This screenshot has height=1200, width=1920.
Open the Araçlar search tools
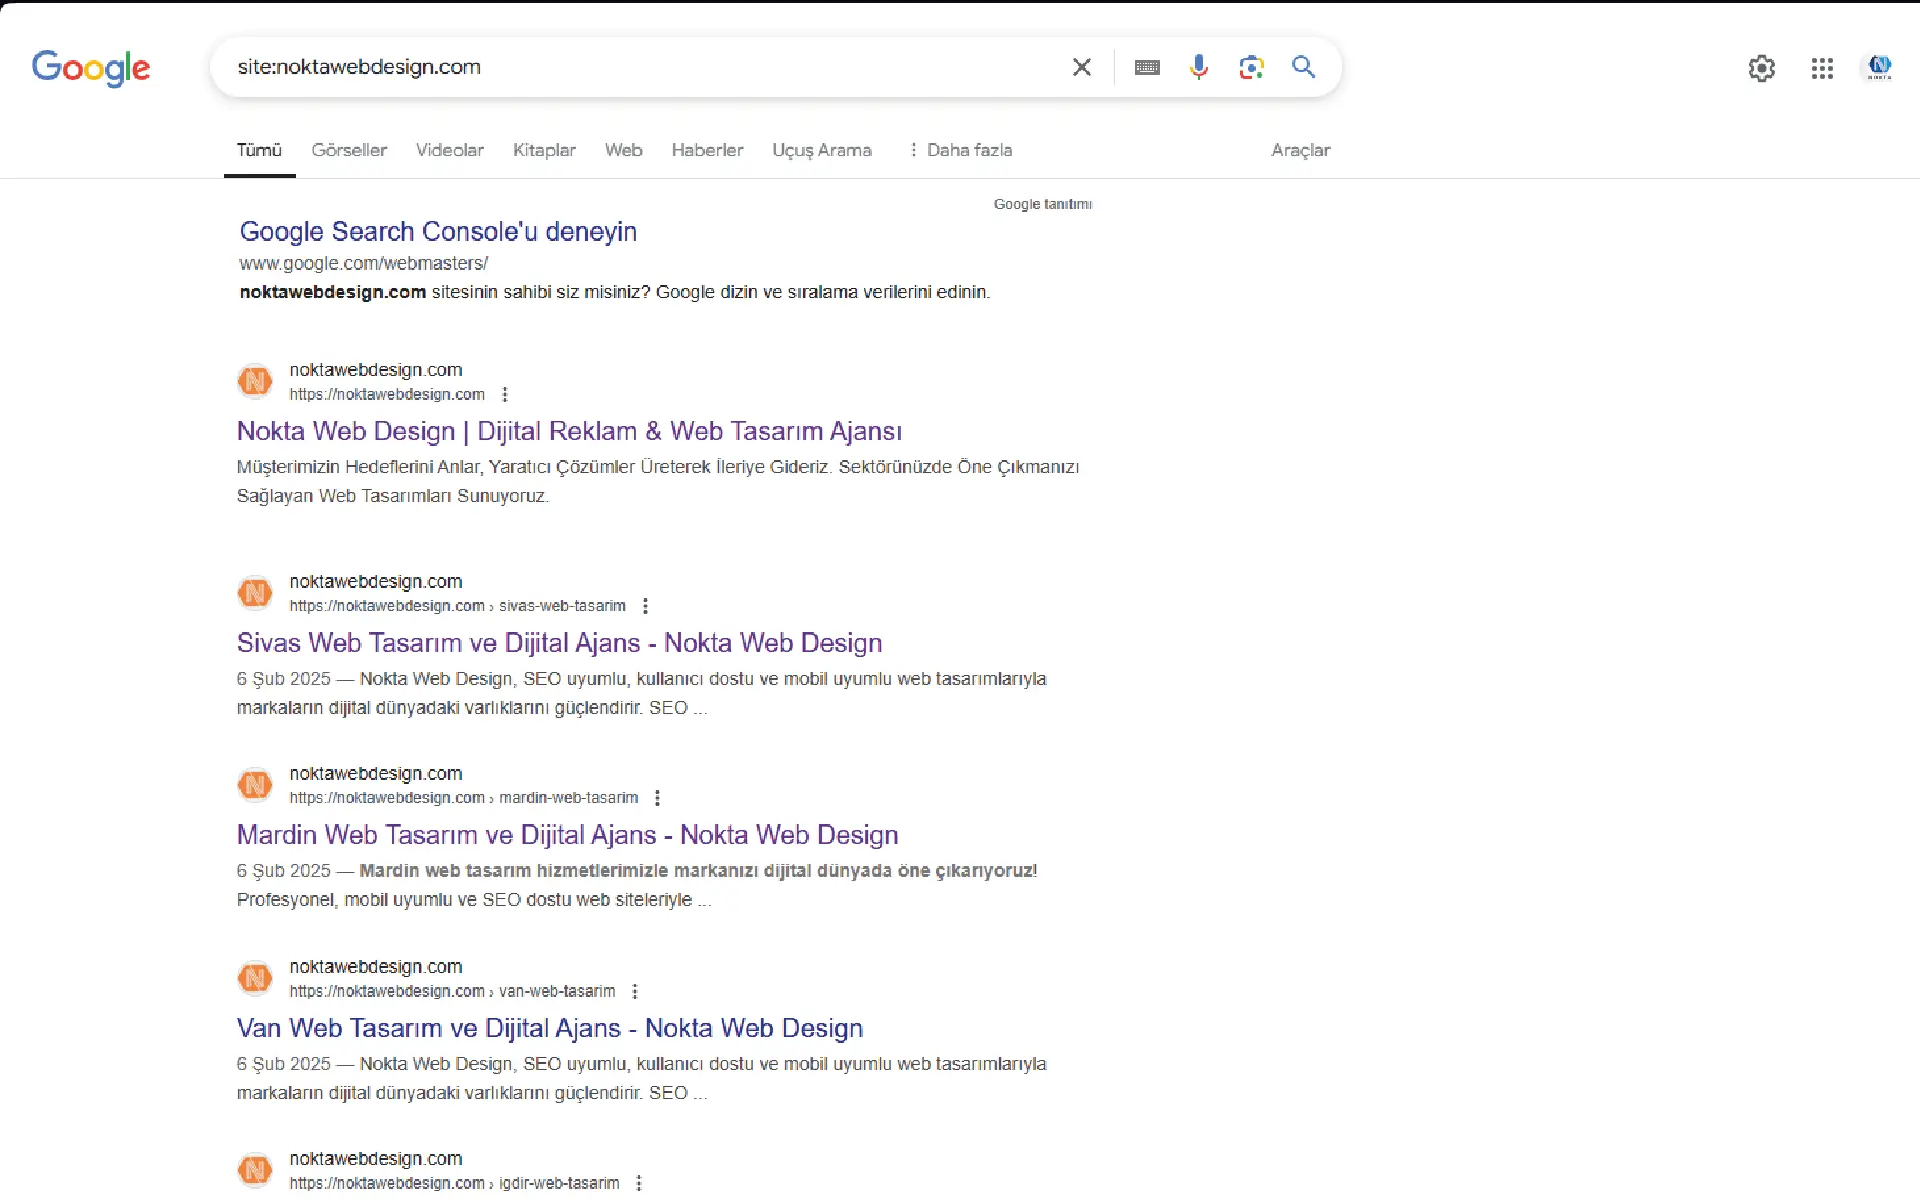[1300, 150]
